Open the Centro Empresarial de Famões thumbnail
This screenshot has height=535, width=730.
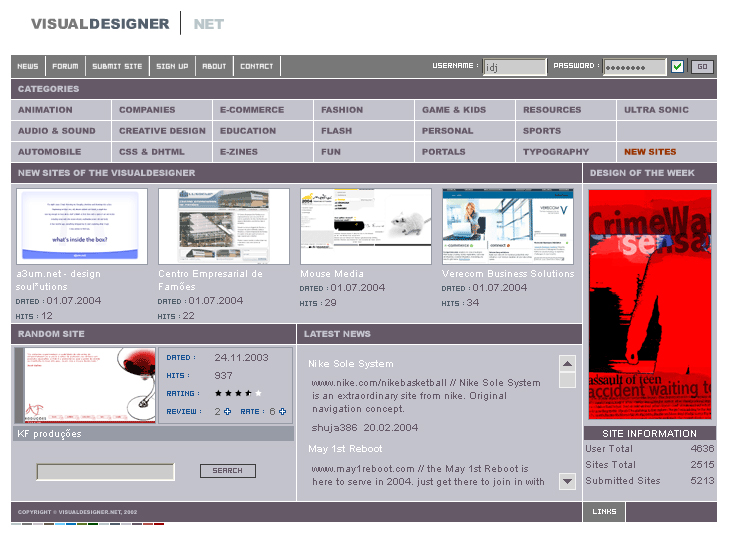(x=224, y=226)
